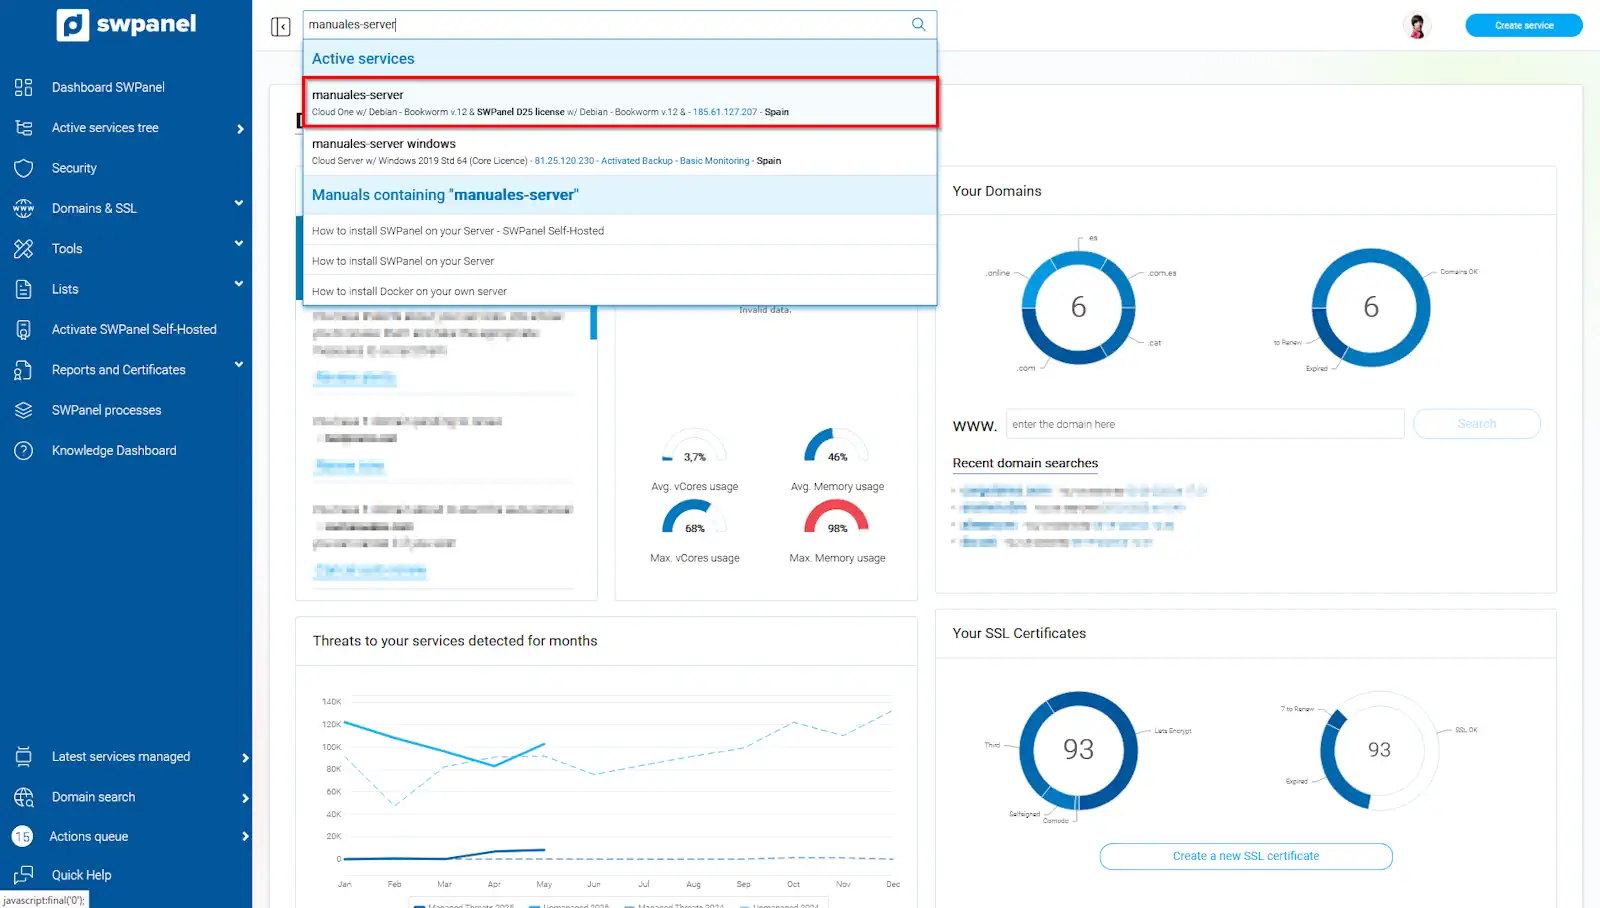This screenshot has height=908, width=1600.
Task: Open Knowledge Dashboard menu item
Action: click(x=114, y=450)
